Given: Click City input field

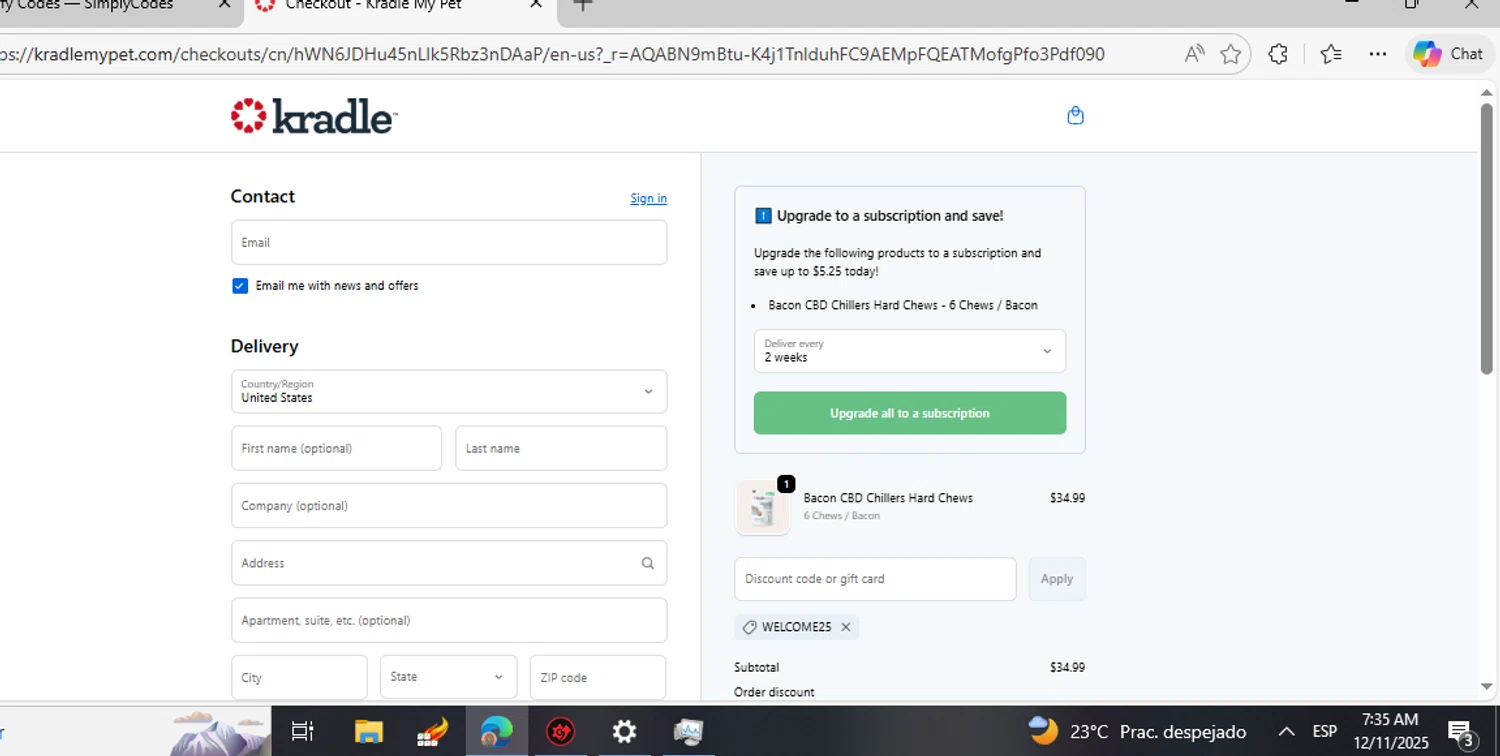Looking at the screenshot, I should point(299,677).
